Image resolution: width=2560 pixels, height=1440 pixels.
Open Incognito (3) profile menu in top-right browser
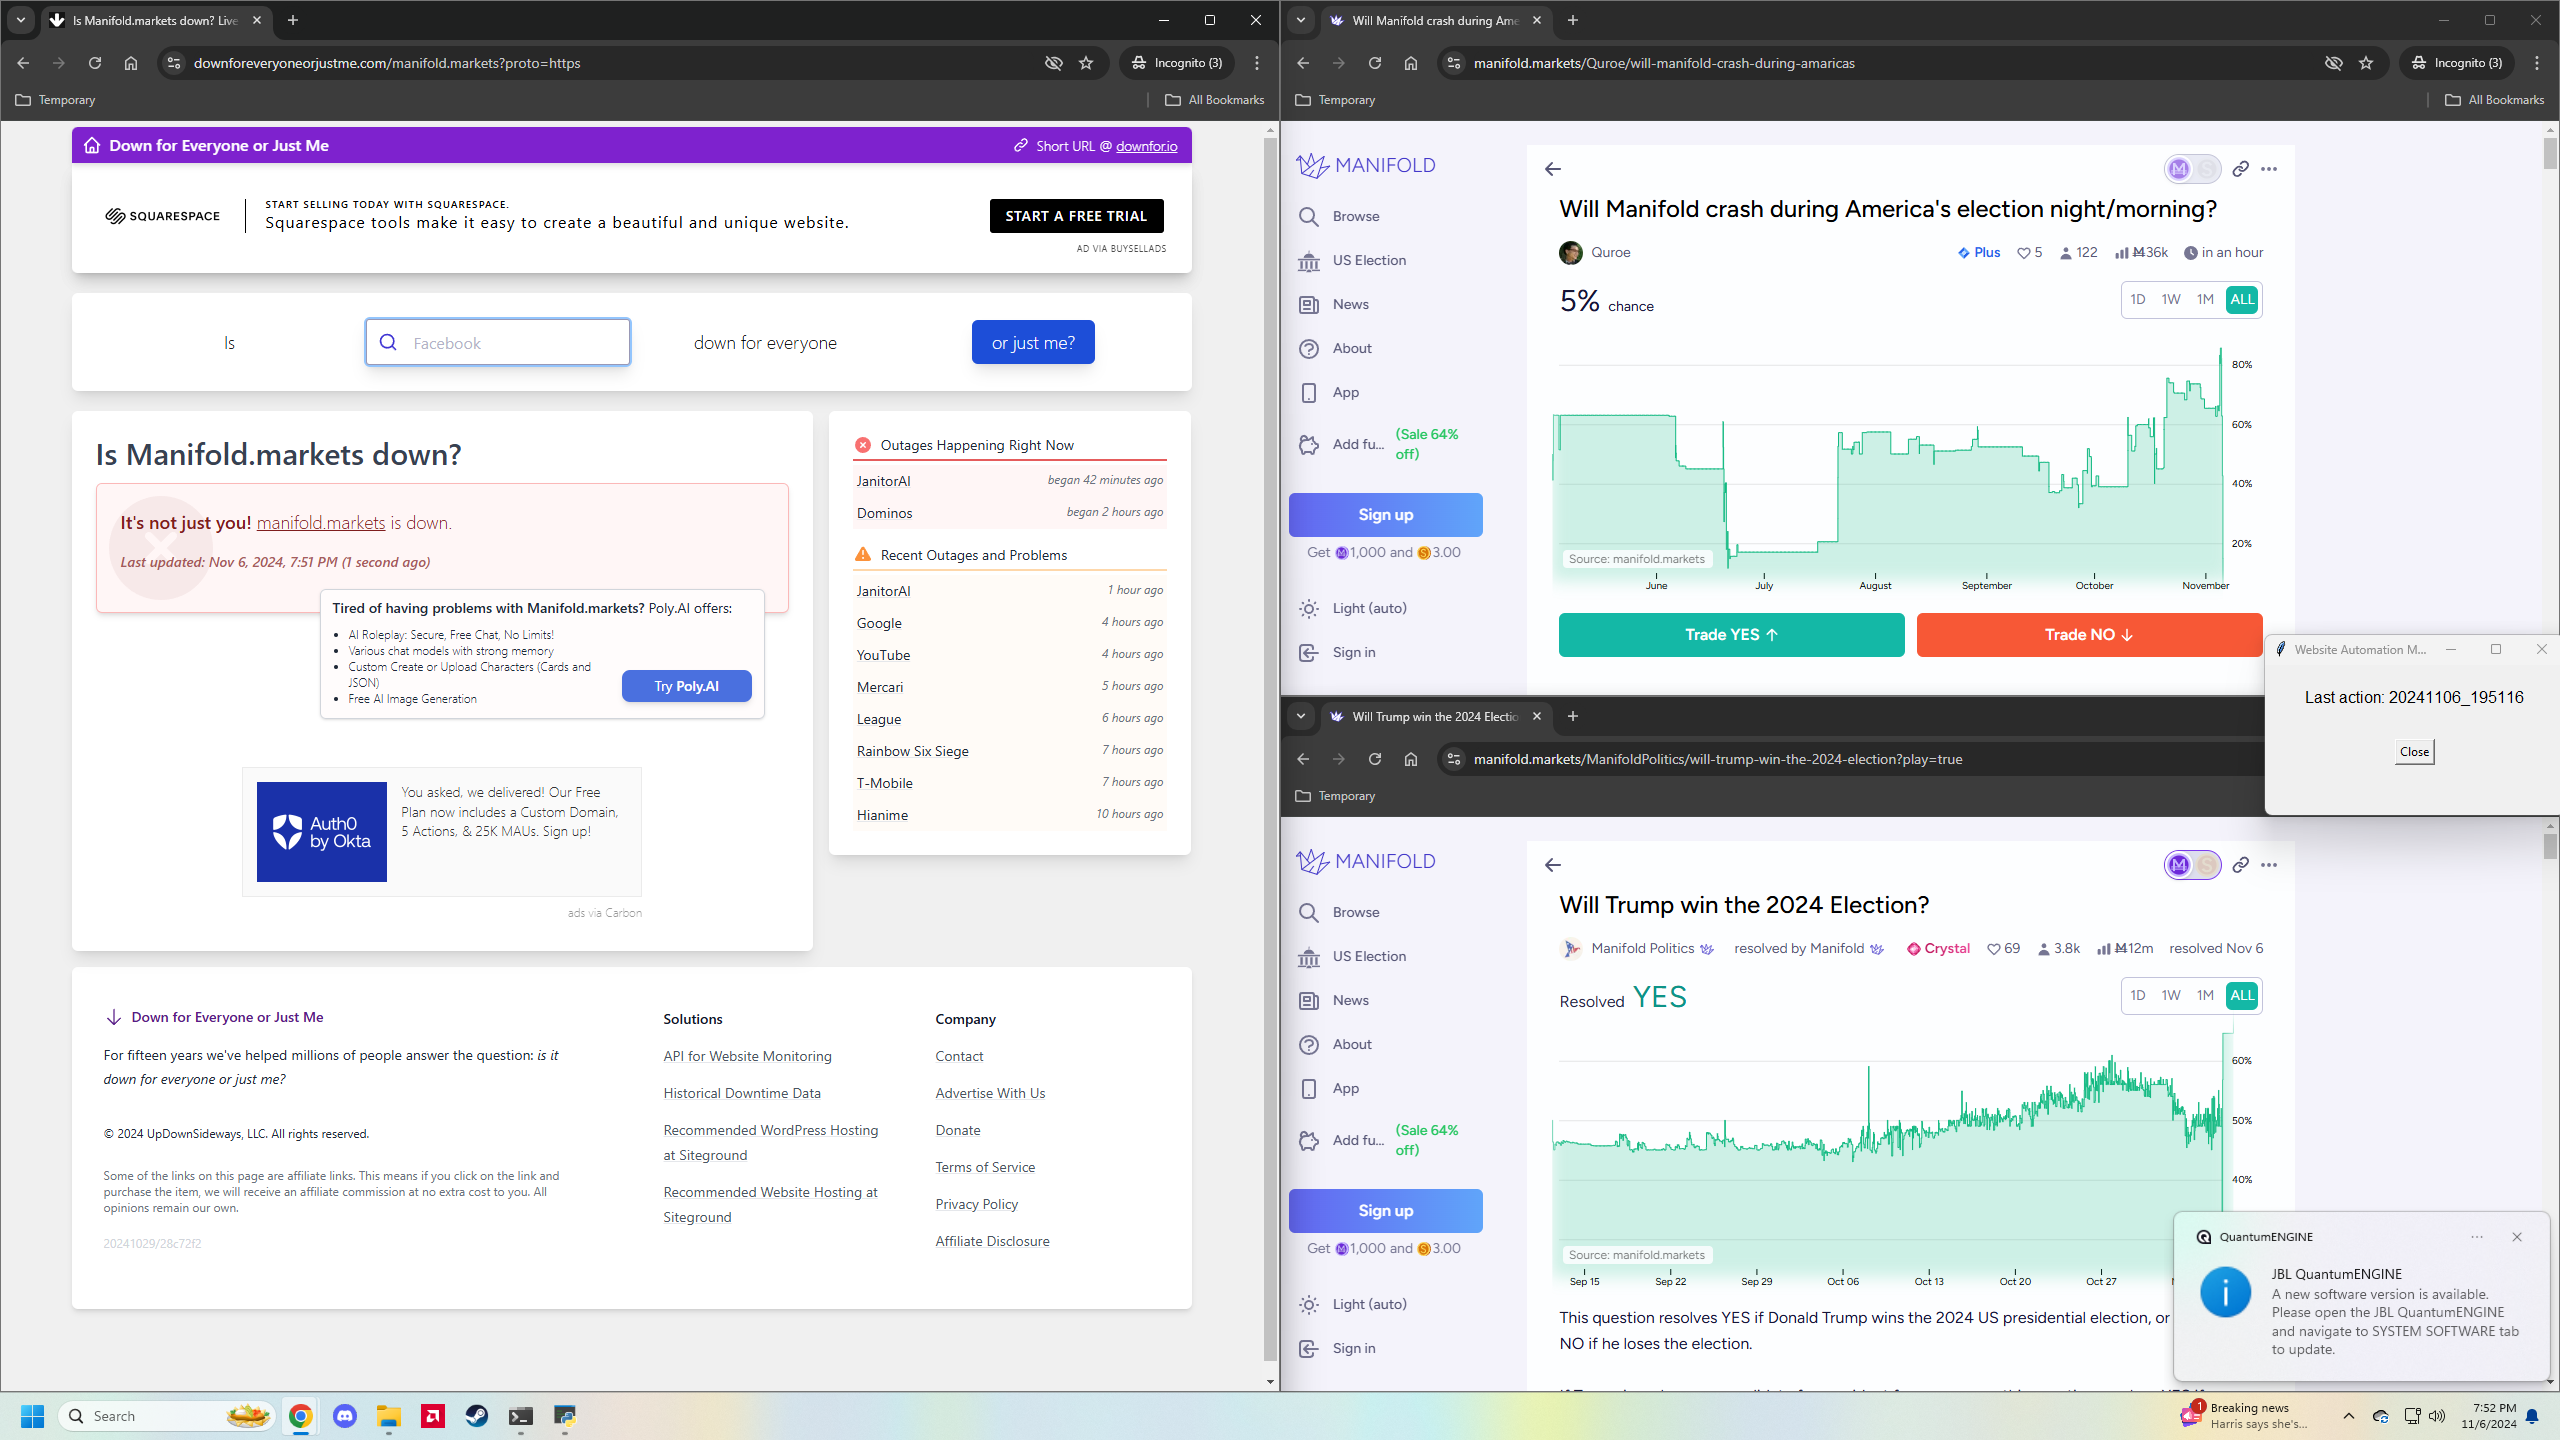coord(2458,63)
